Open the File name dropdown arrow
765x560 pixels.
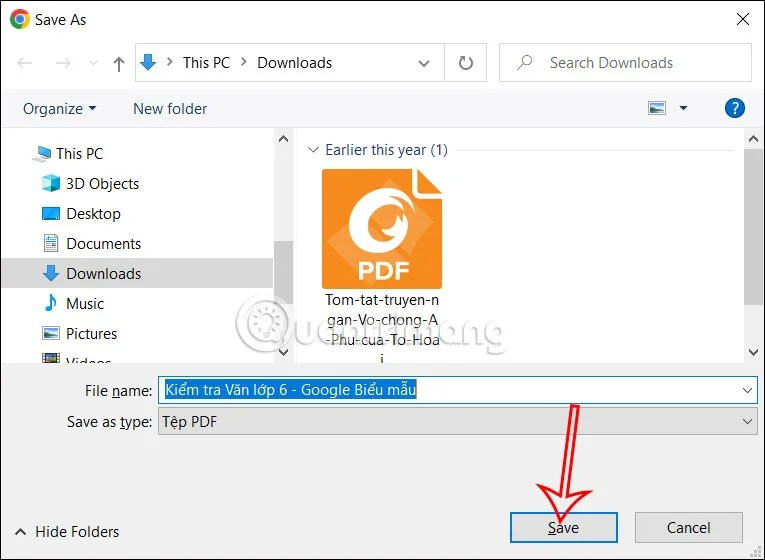coord(747,390)
